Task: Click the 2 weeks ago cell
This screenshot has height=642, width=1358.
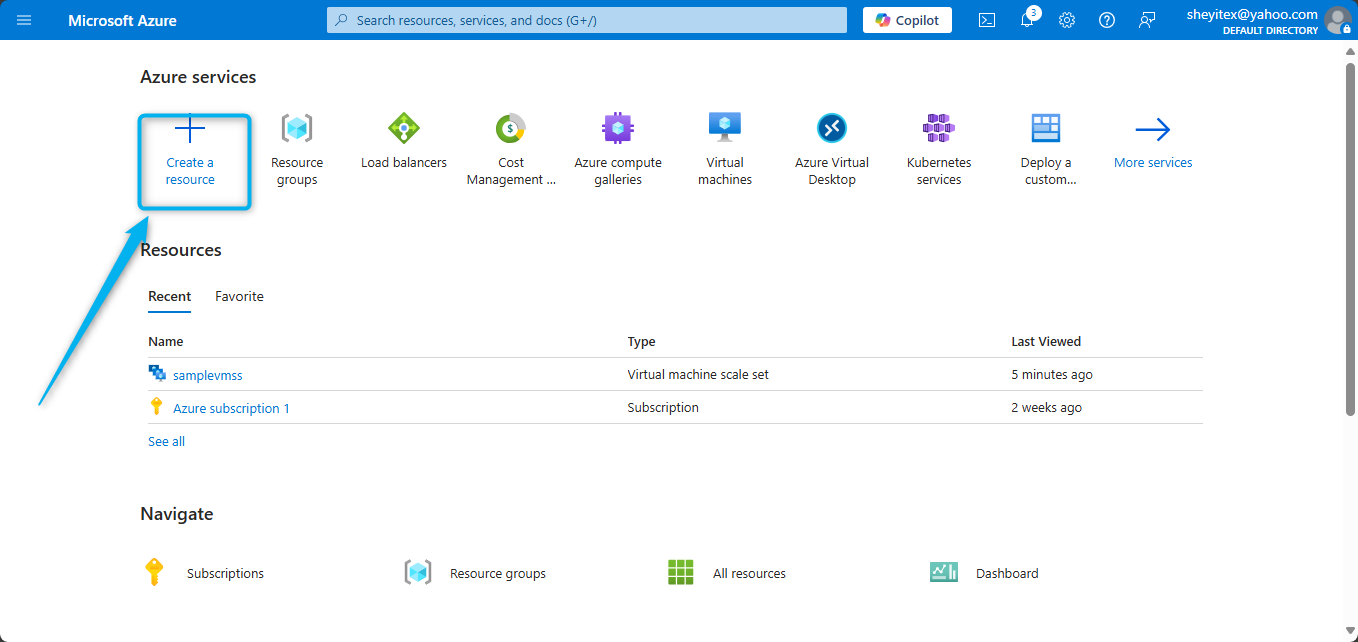Action: coord(1046,407)
